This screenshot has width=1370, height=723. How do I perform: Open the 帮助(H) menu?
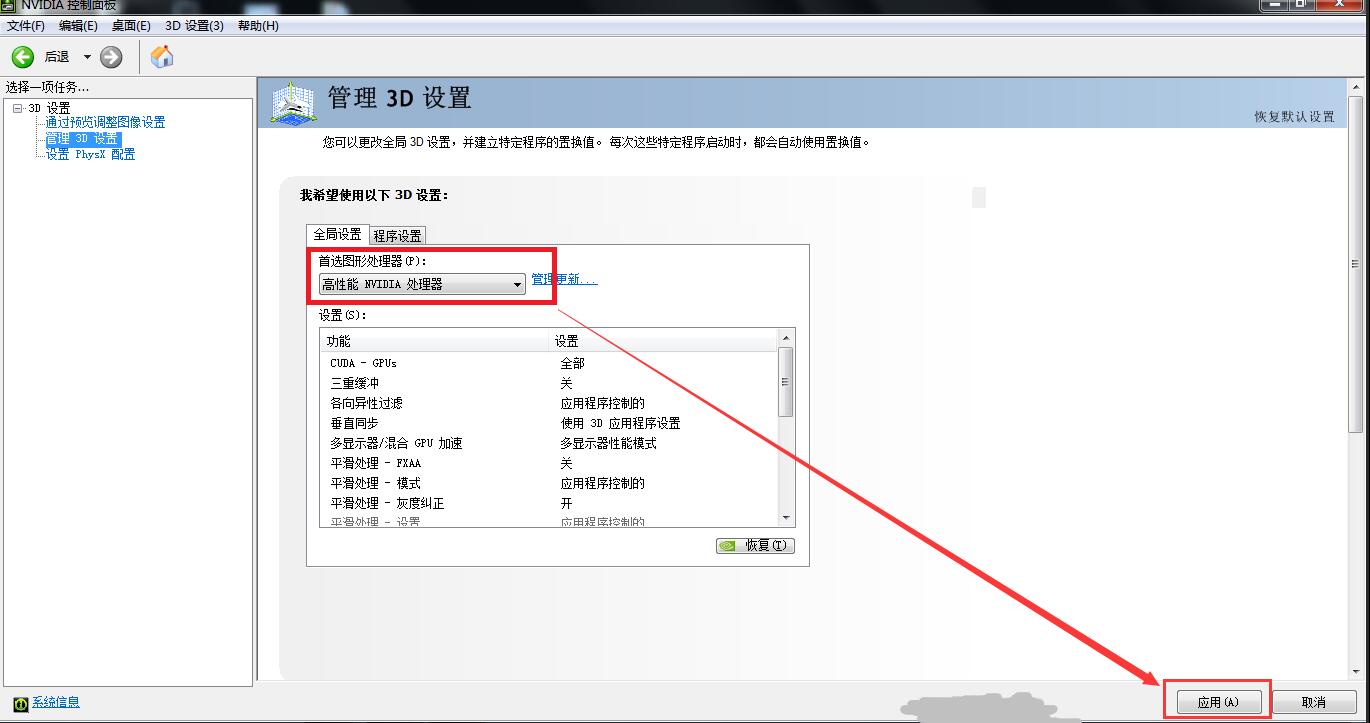[258, 26]
